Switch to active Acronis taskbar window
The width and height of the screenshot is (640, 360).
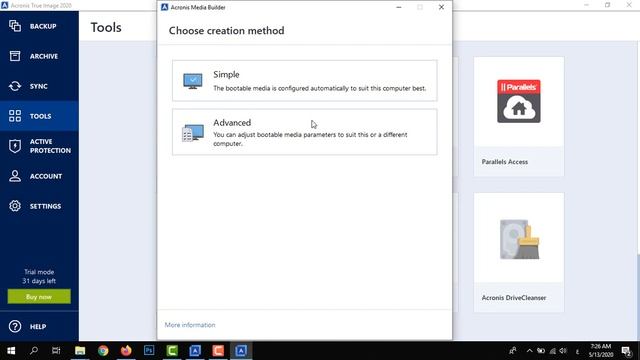(x=241, y=351)
